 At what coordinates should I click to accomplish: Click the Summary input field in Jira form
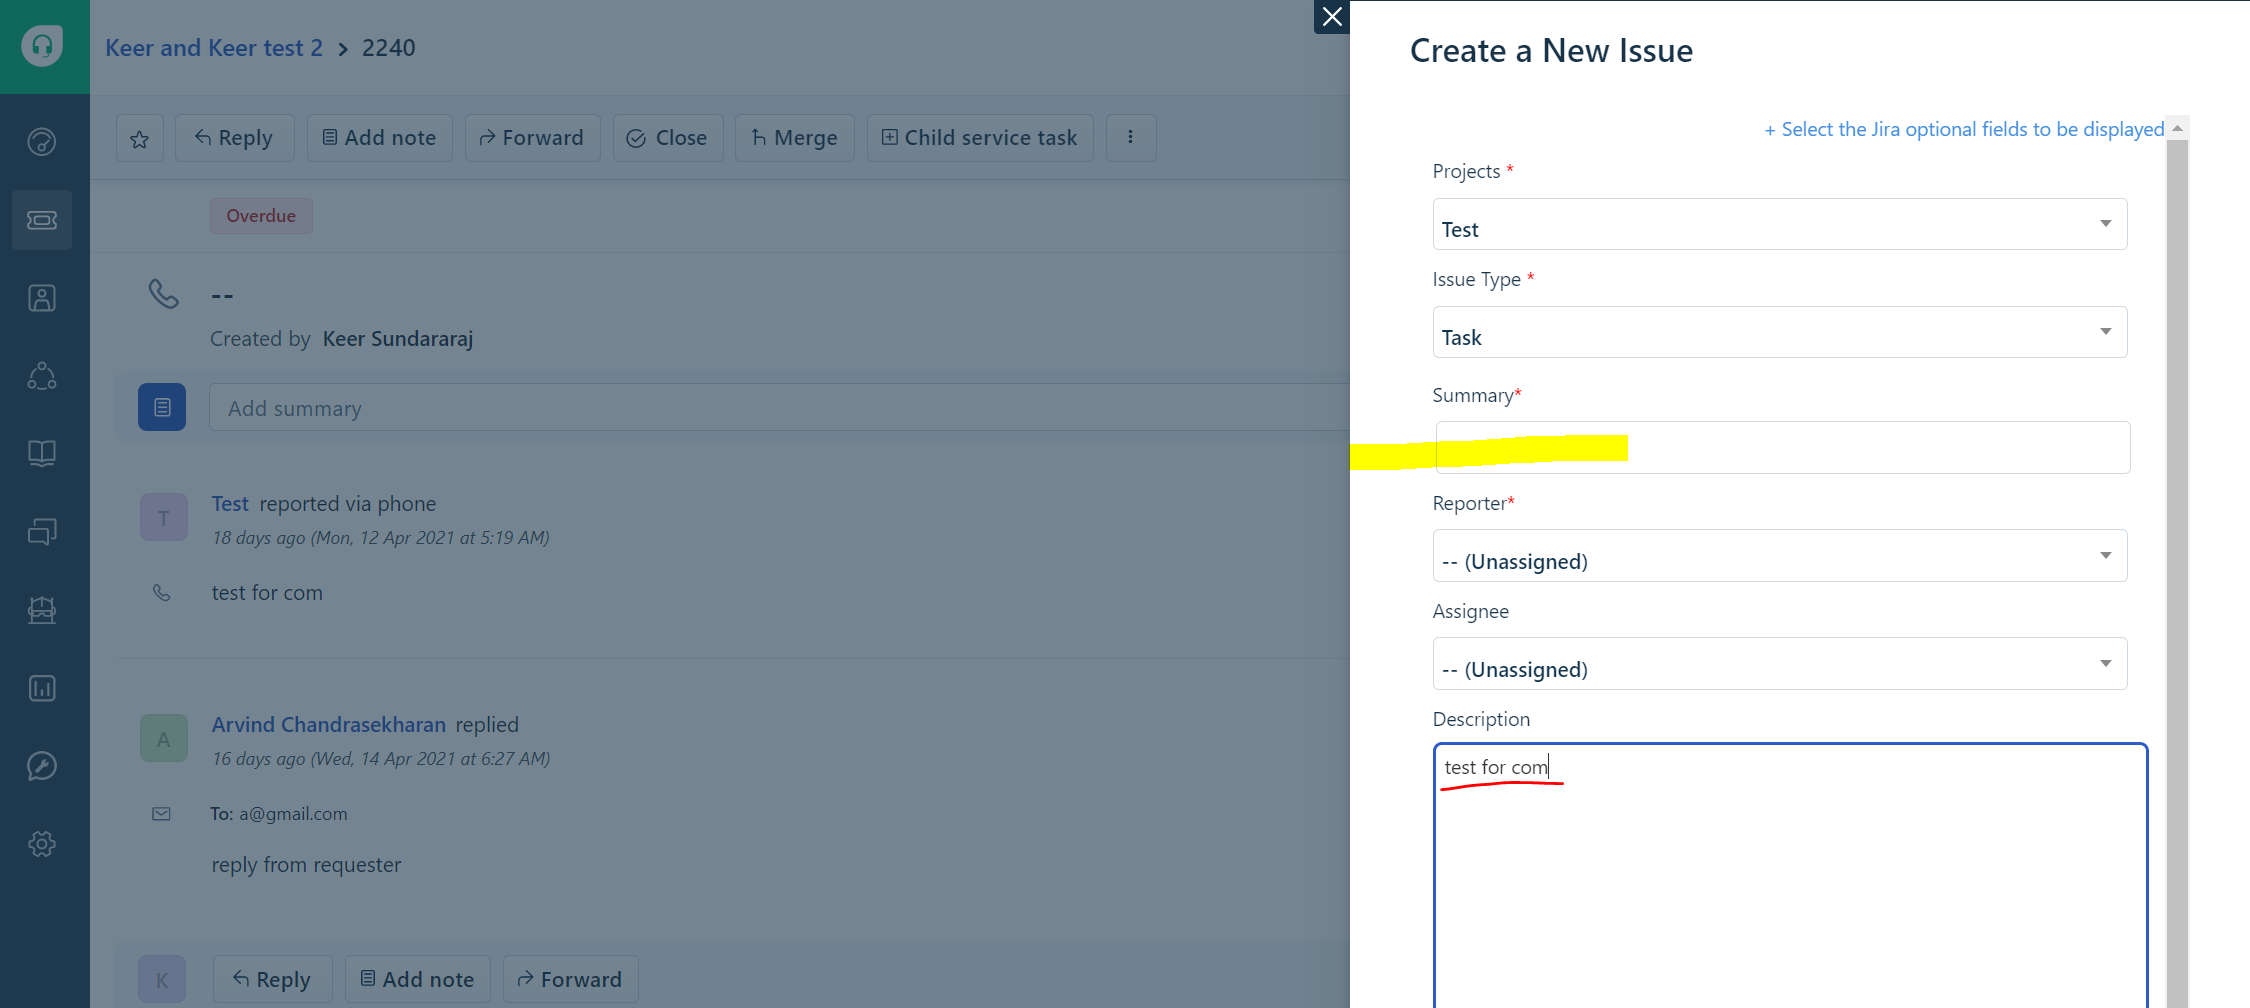click(x=1783, y=448)
